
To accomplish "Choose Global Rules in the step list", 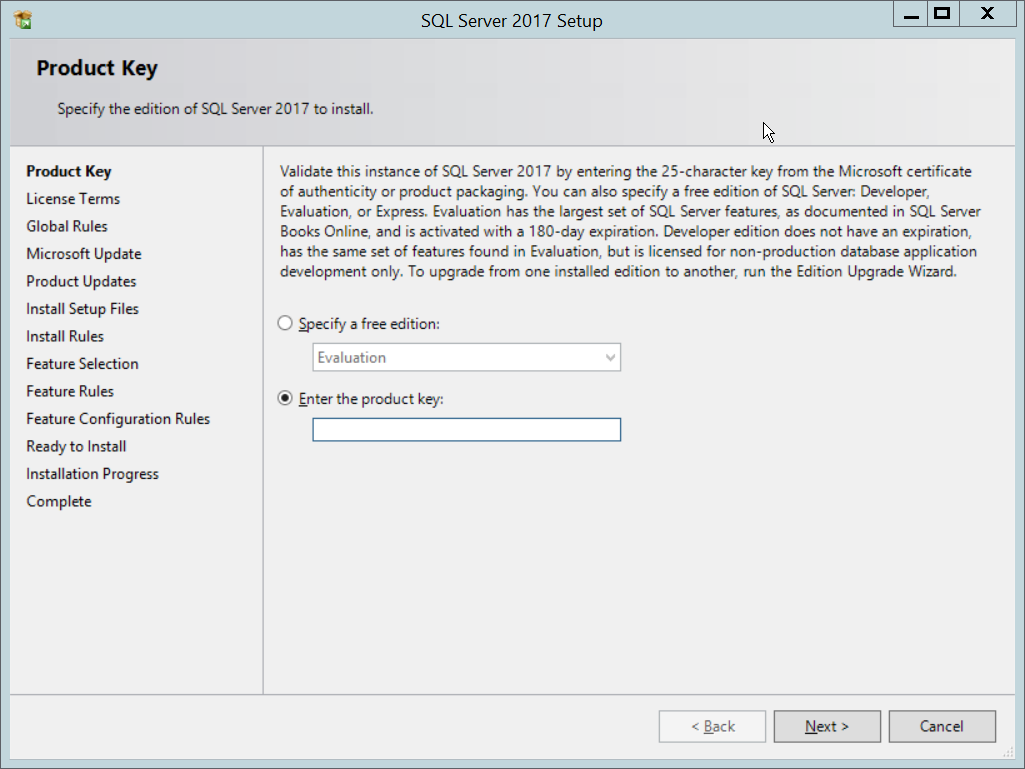I will click(67, 226).
